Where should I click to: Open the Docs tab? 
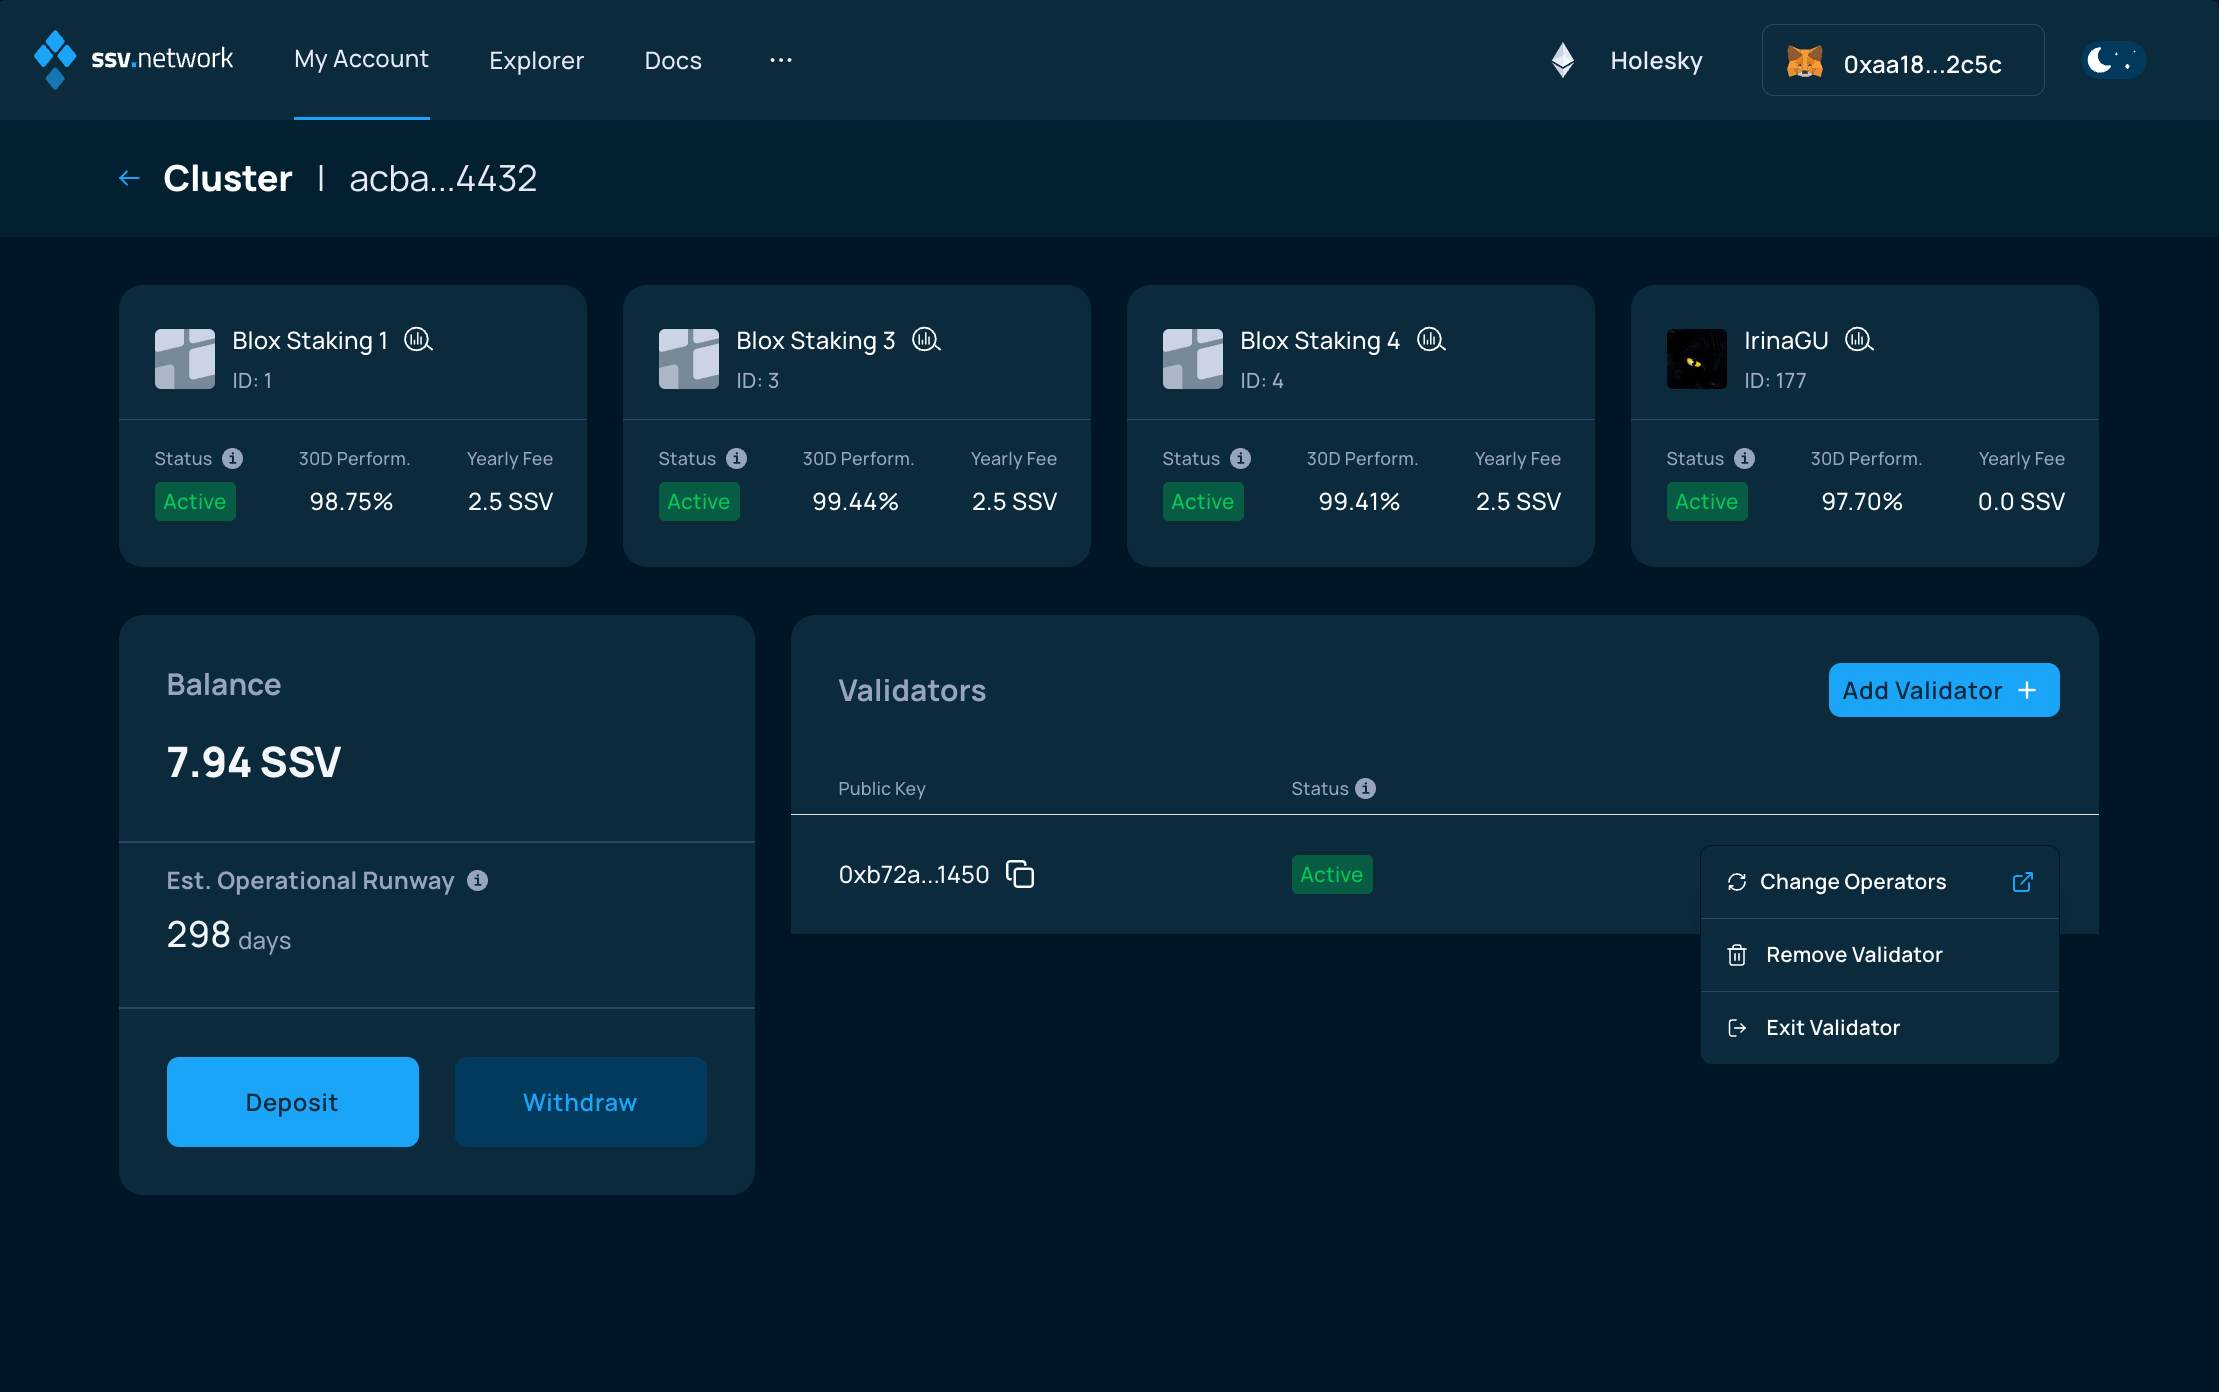point(673,60)
